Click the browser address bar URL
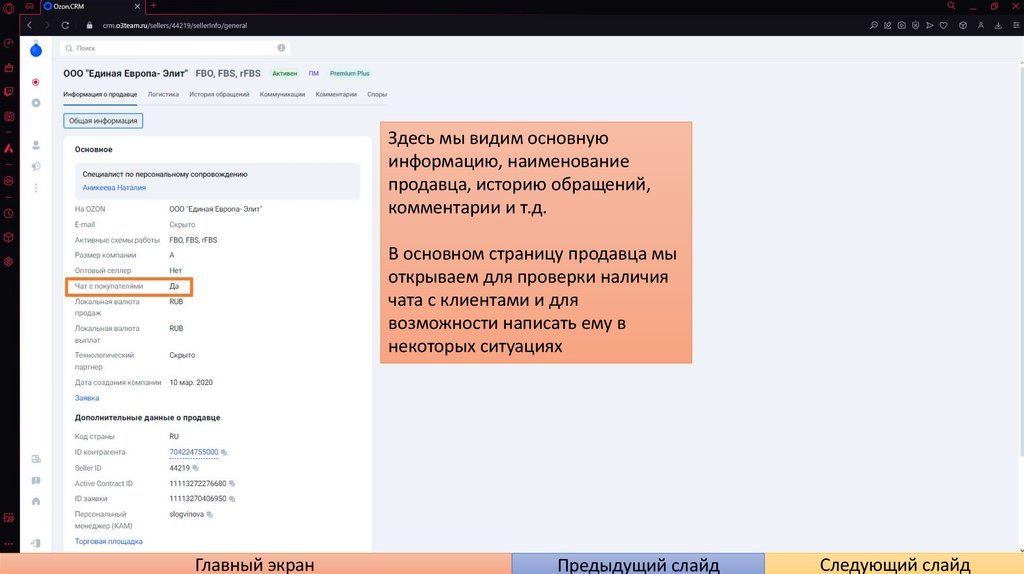The width and height of the screenshot is (1024, 574). (175, 25)
